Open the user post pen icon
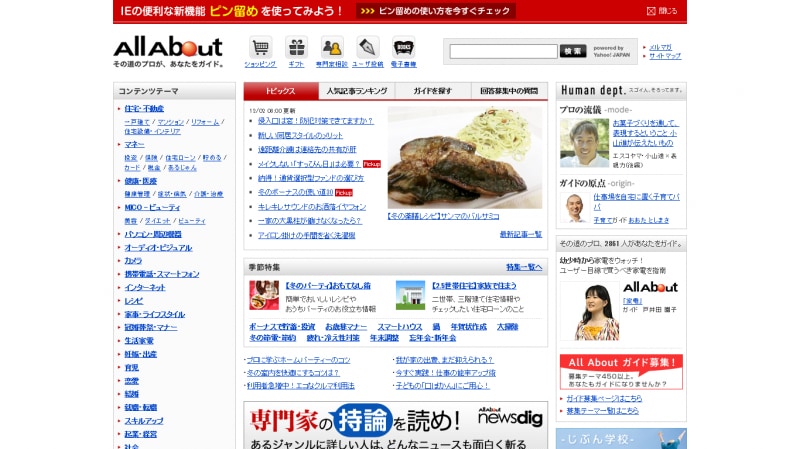The height and width of the screenshot is (449, 800). pyautogui.click(x=367, y=47)
